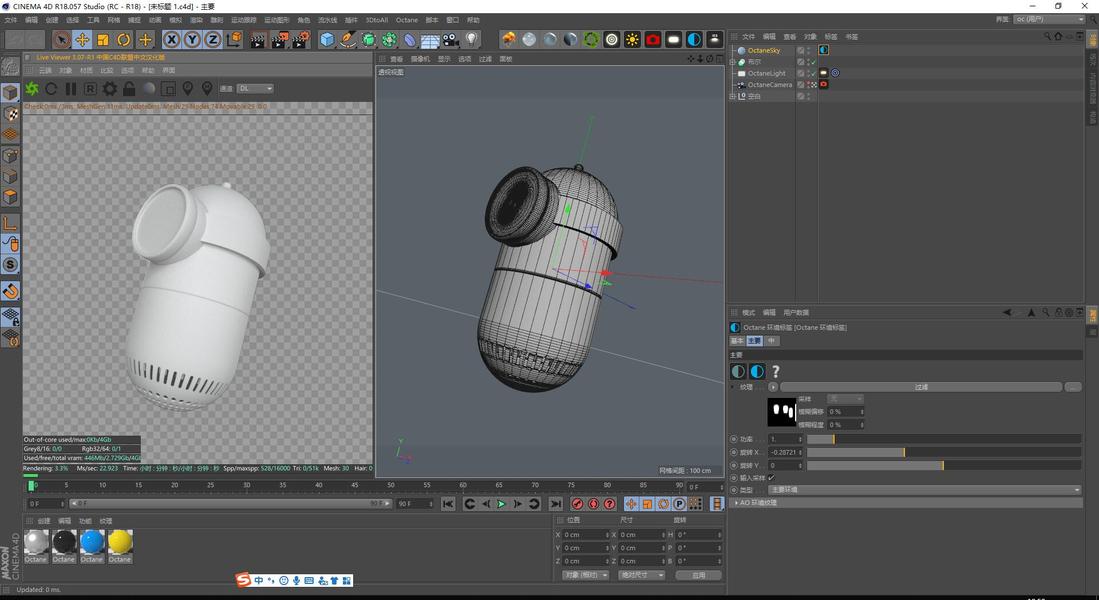Toggle clay mode sphere in Live Viewer

[x=149, y=88]
